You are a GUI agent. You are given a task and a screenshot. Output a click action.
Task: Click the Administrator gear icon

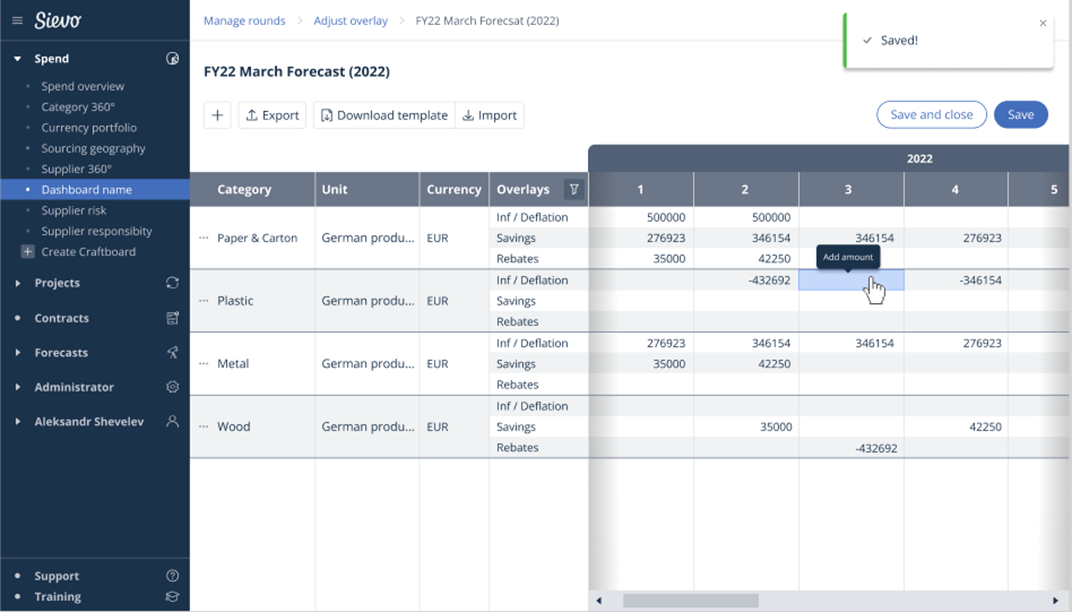(172, 387)
